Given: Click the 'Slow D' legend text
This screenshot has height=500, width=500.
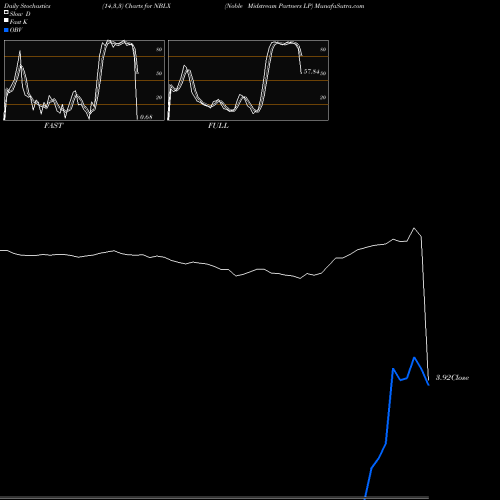Looking at the screenshot, I should pos(20,14).
